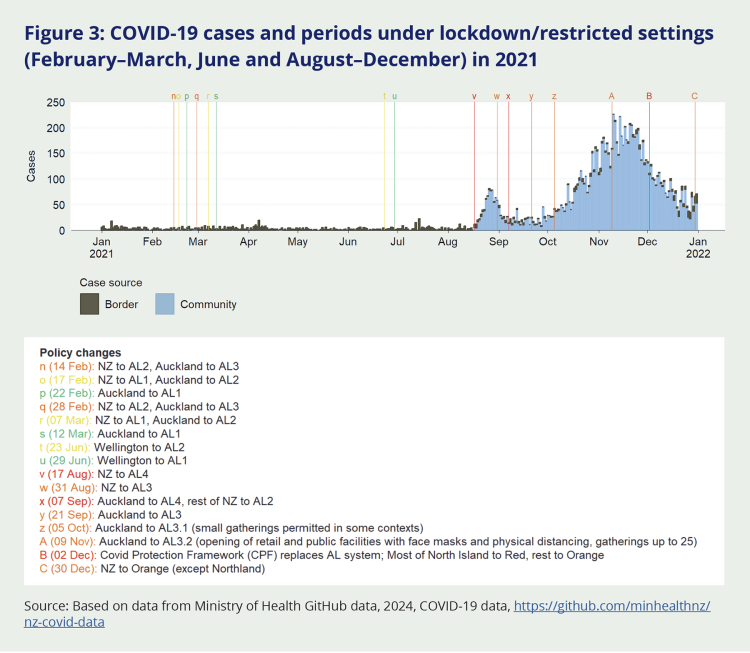Click the 'Nov' x-axis label
The image size is (750, 653).
[x=598, y=242]
